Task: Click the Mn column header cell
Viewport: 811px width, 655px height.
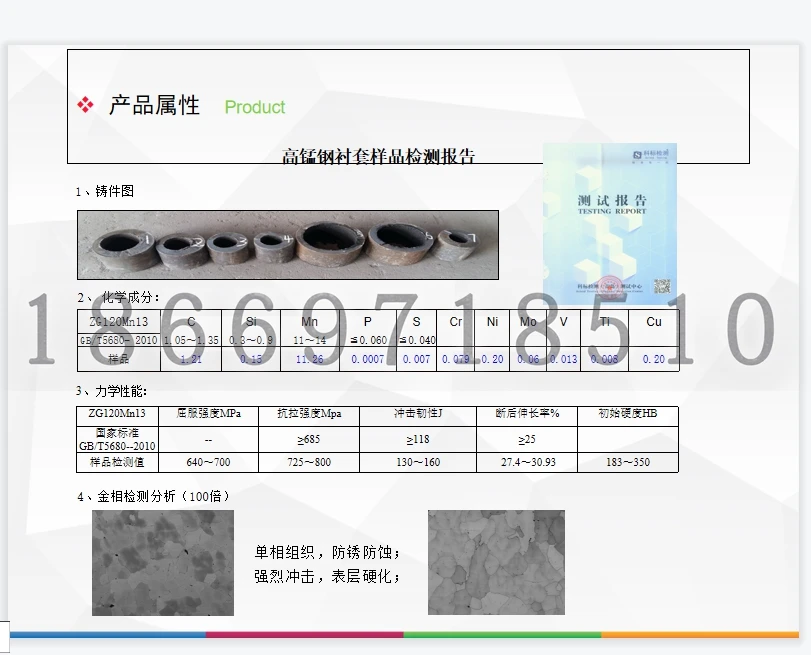Action: tap(310, 321)
